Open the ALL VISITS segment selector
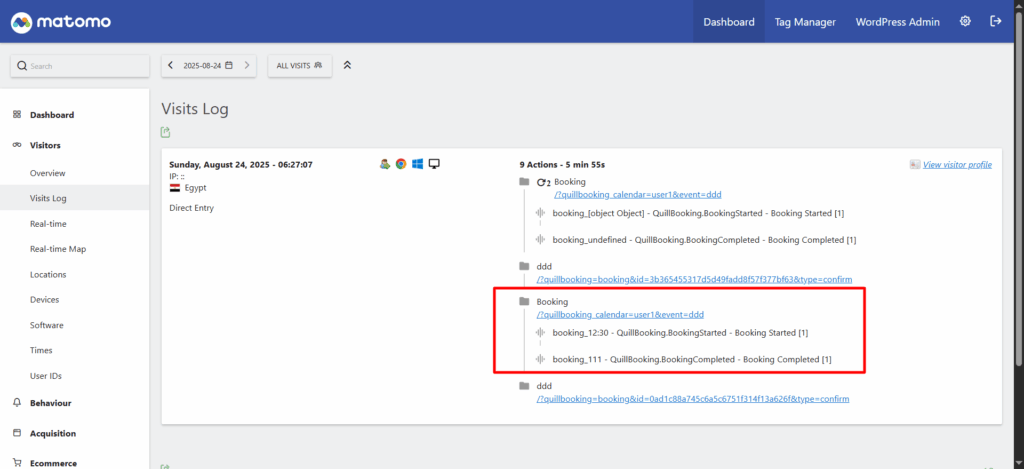Image resolution: width=1024 pixels, height=469 pixels. point(299,65)
